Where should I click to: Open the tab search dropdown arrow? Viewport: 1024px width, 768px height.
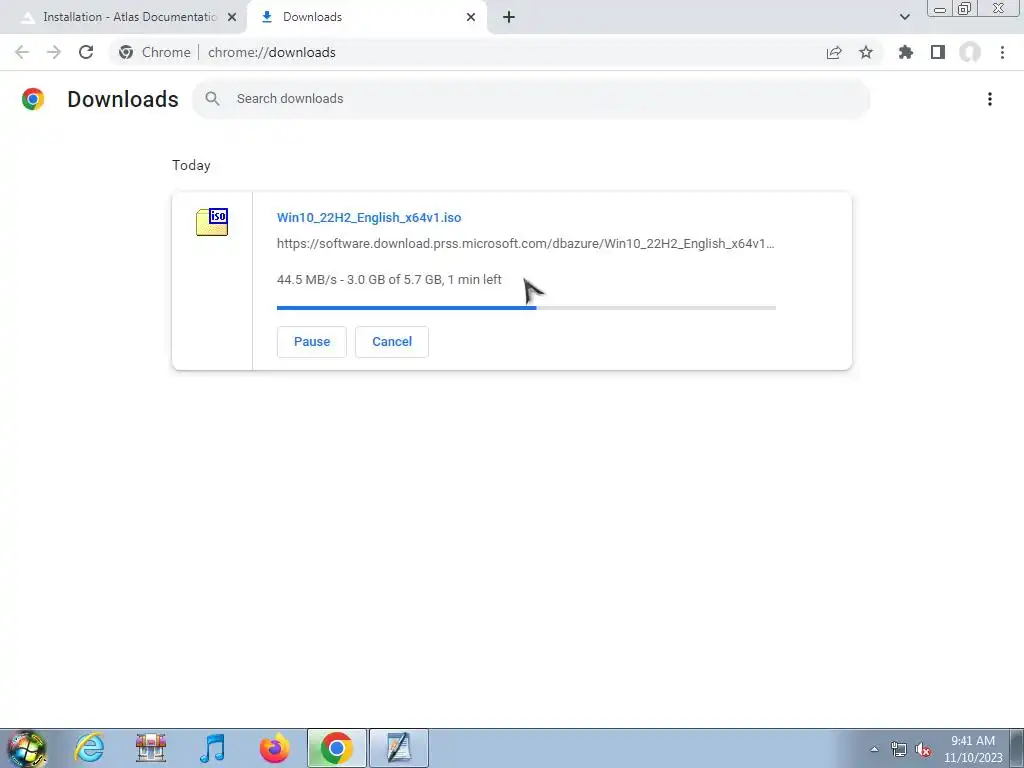click(904, 17)
